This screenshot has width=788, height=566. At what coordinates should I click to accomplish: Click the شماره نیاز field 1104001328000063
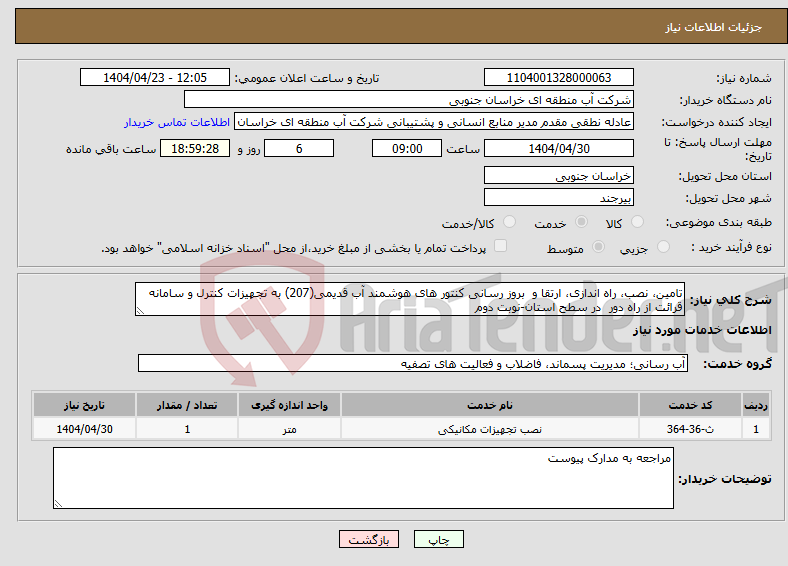[559, 77]
